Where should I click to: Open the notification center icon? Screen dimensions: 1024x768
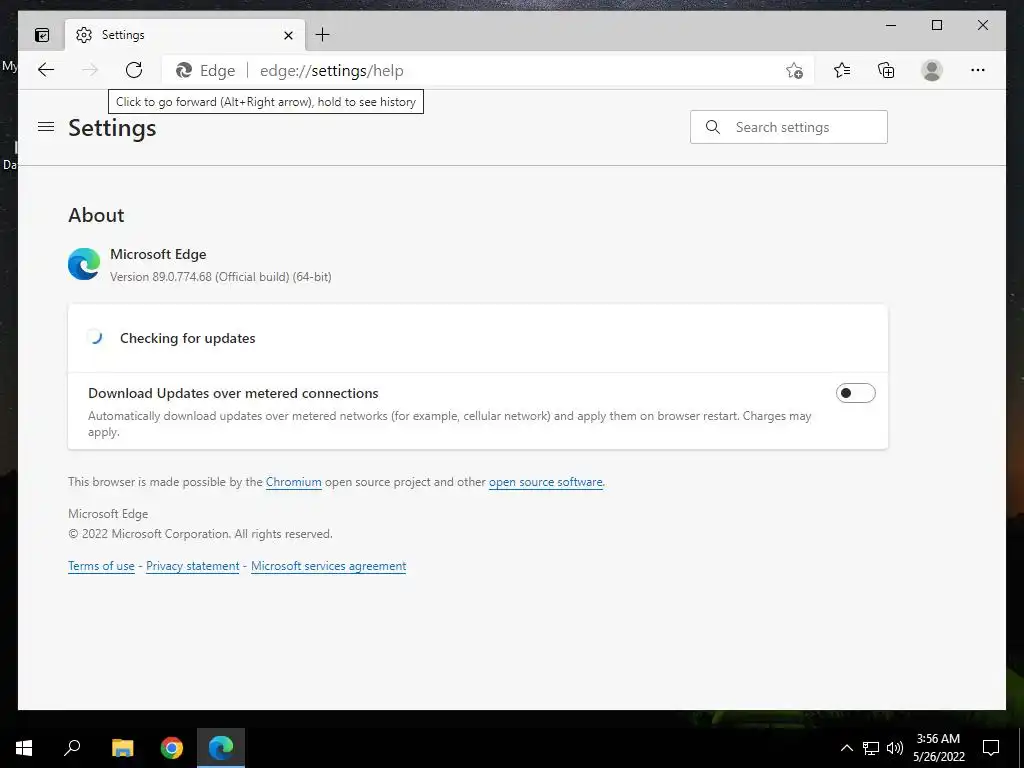click(991, 748)
